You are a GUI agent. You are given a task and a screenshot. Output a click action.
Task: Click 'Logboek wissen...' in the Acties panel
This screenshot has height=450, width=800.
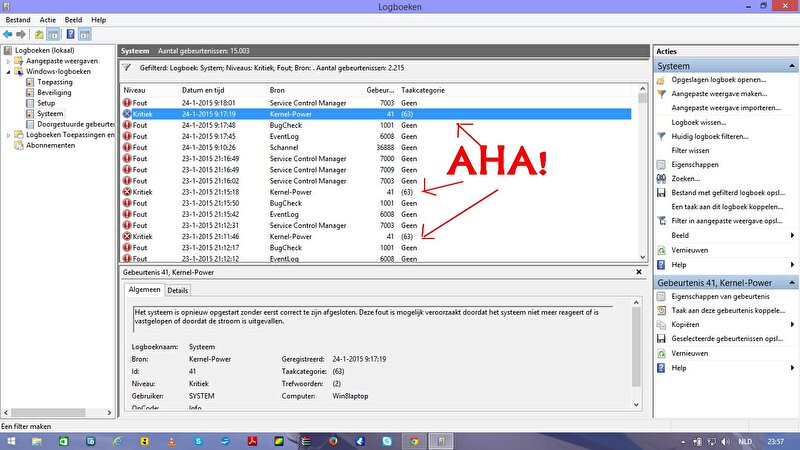coord(699,121)
